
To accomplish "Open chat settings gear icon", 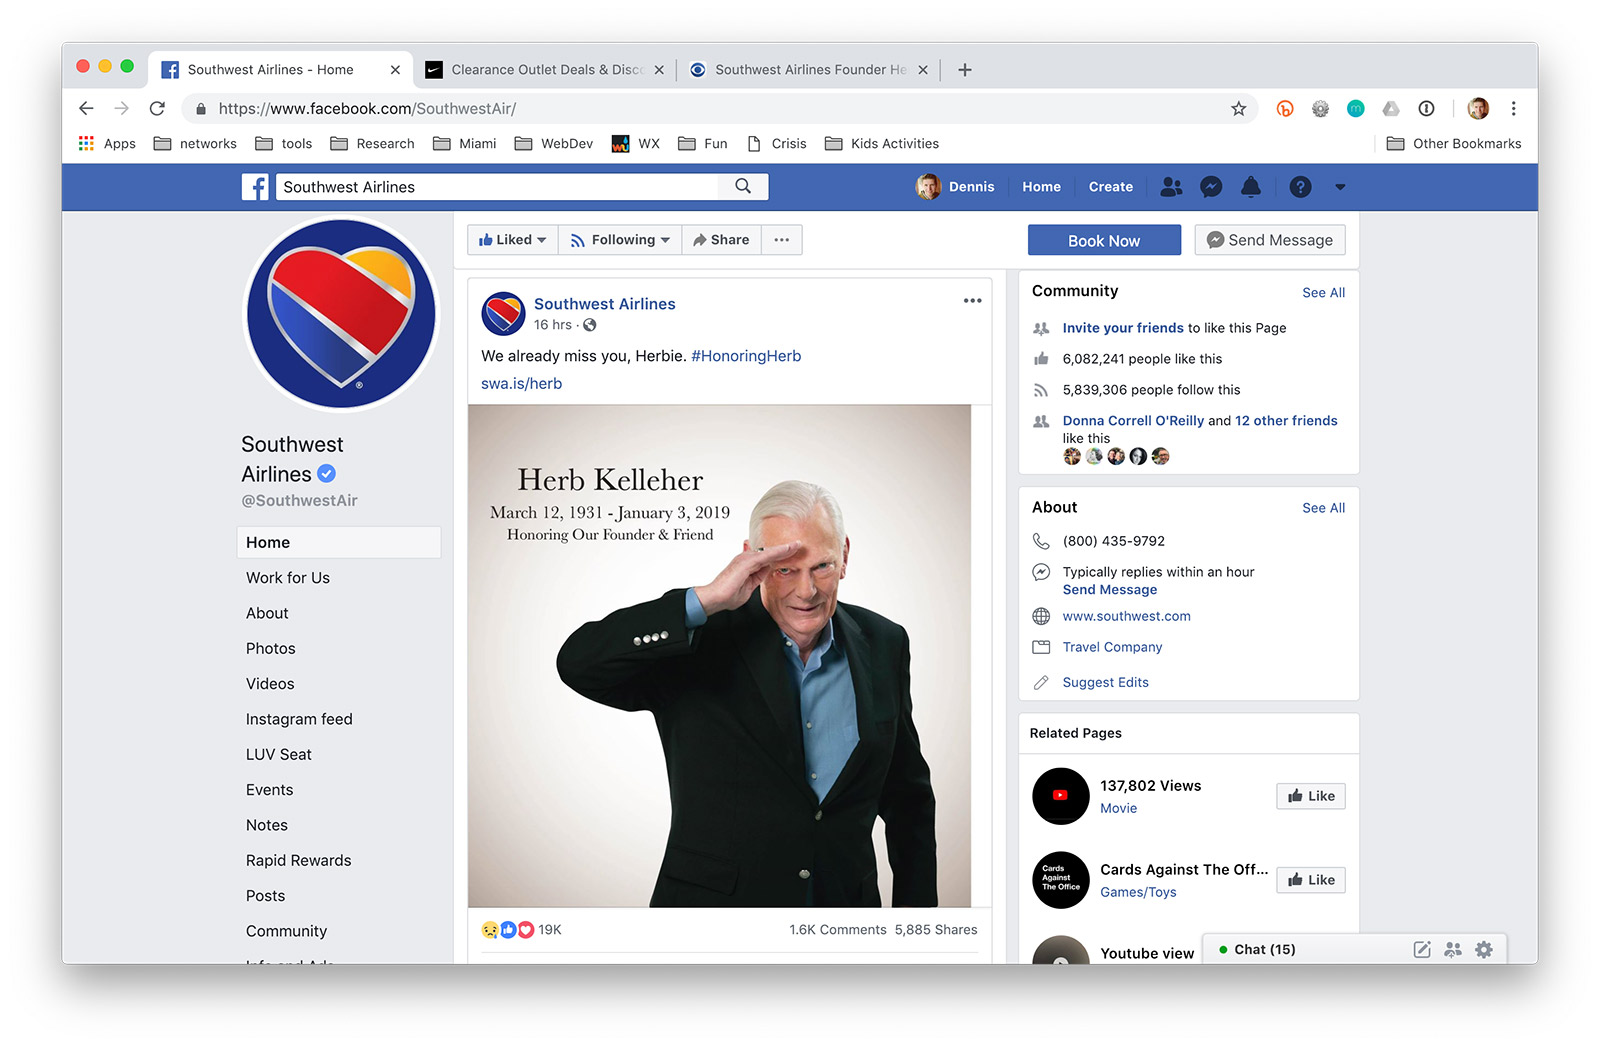I will point(1484,950).
